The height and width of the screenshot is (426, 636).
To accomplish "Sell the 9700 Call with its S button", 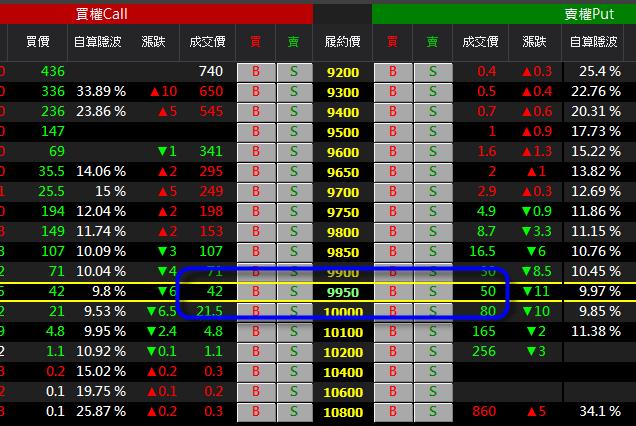I will [x=294, y=192].
